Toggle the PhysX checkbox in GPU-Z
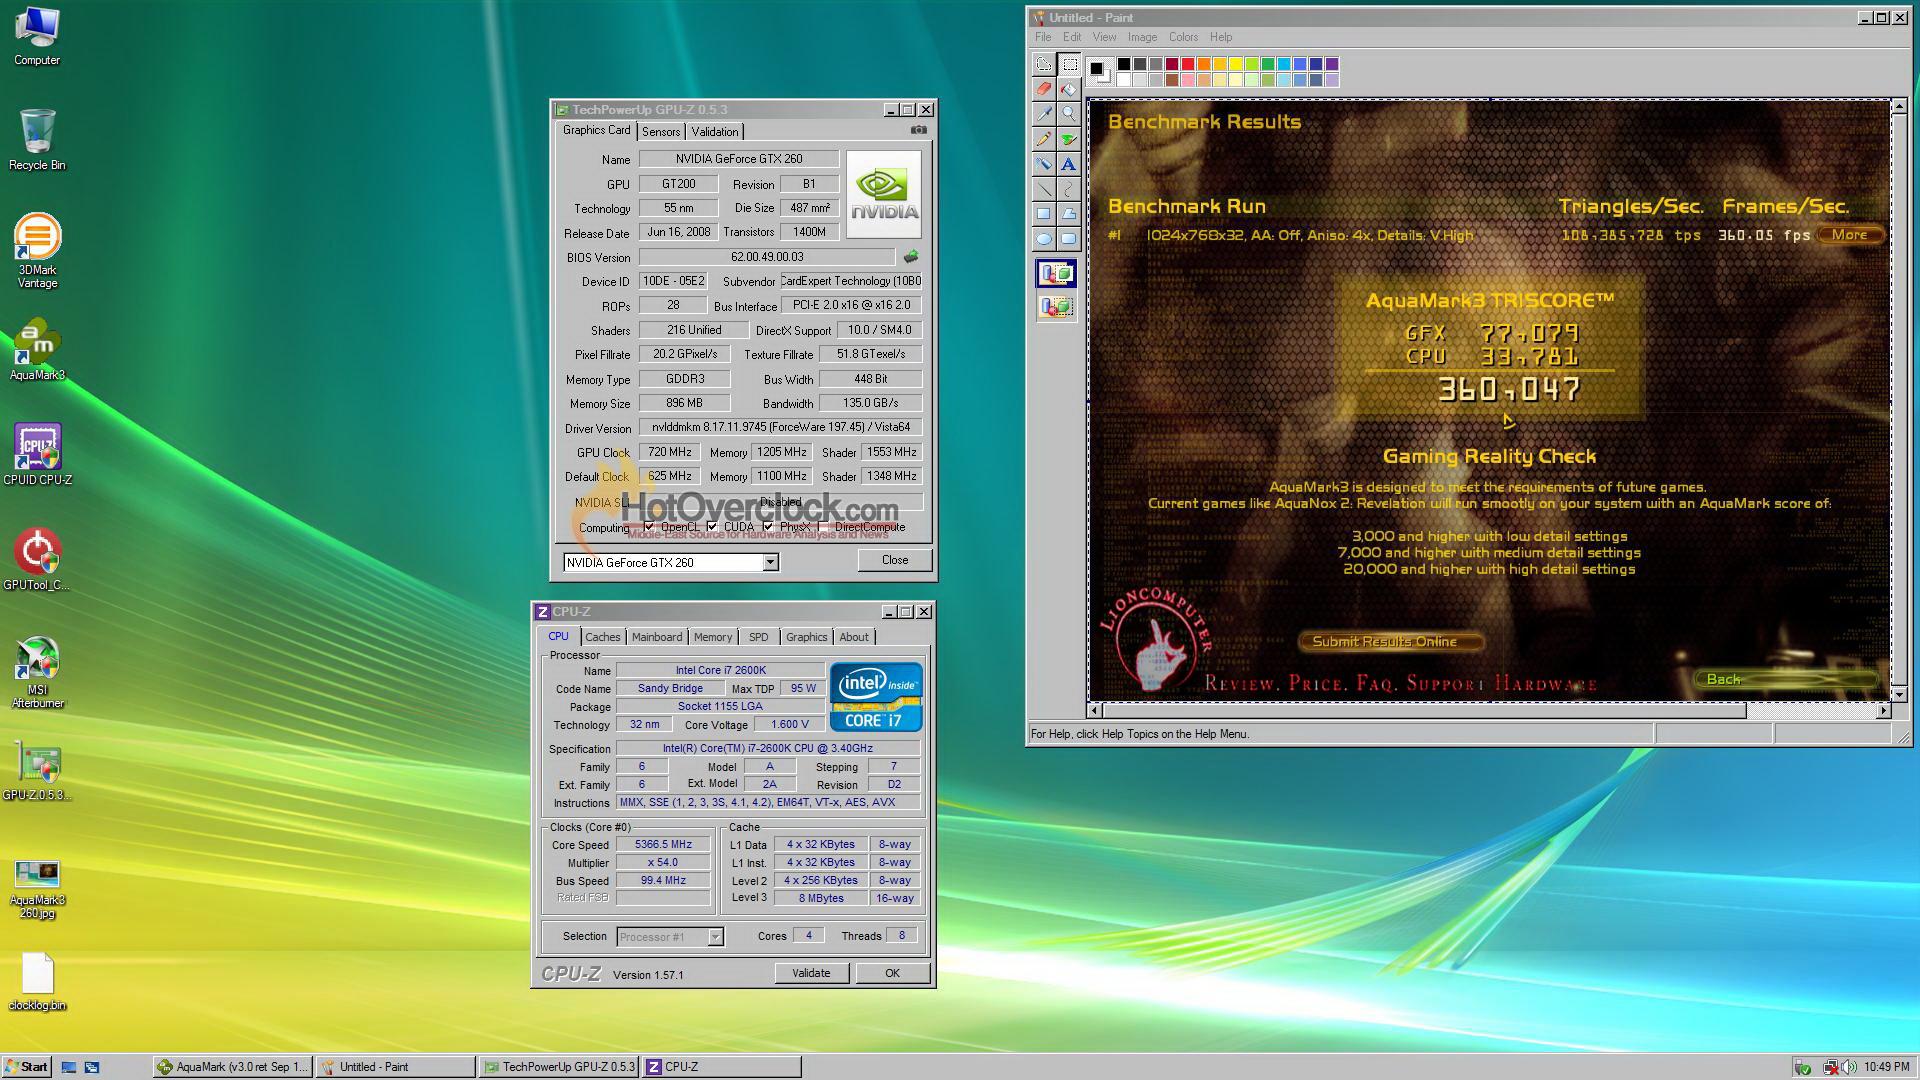Screen dimensions: 1920x1080 coord(768,527)
